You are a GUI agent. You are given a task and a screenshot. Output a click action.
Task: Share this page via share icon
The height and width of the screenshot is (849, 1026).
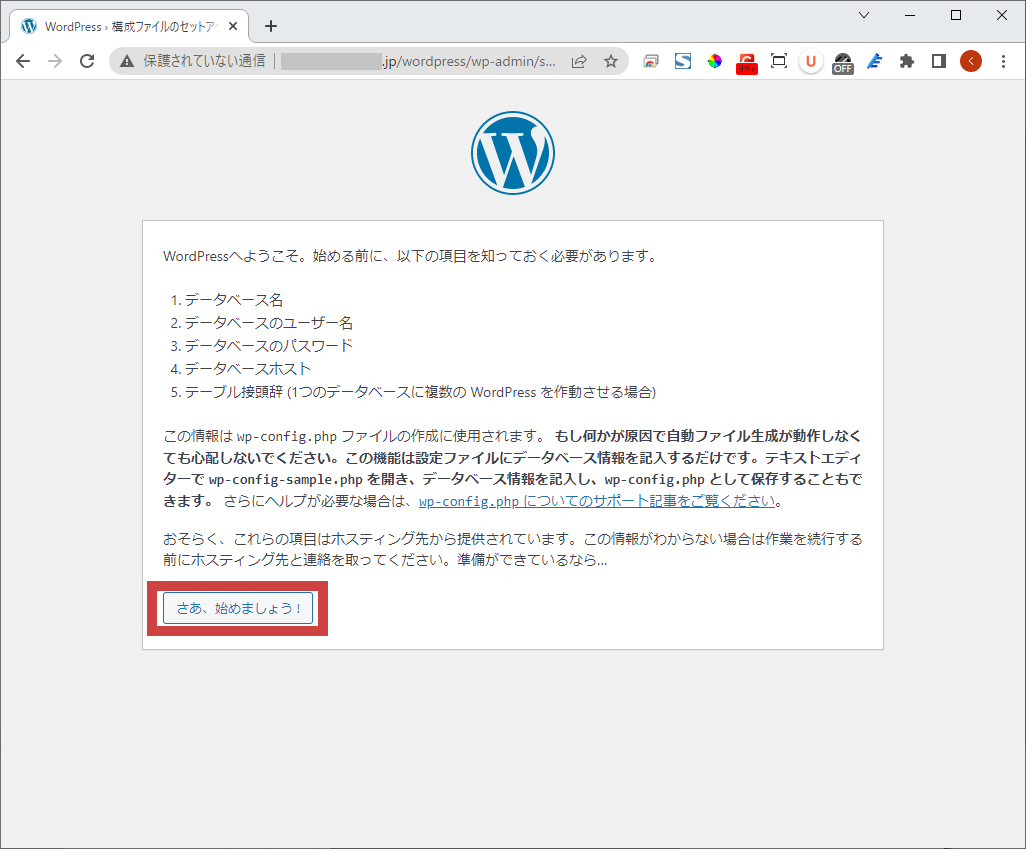pos(579,61)
